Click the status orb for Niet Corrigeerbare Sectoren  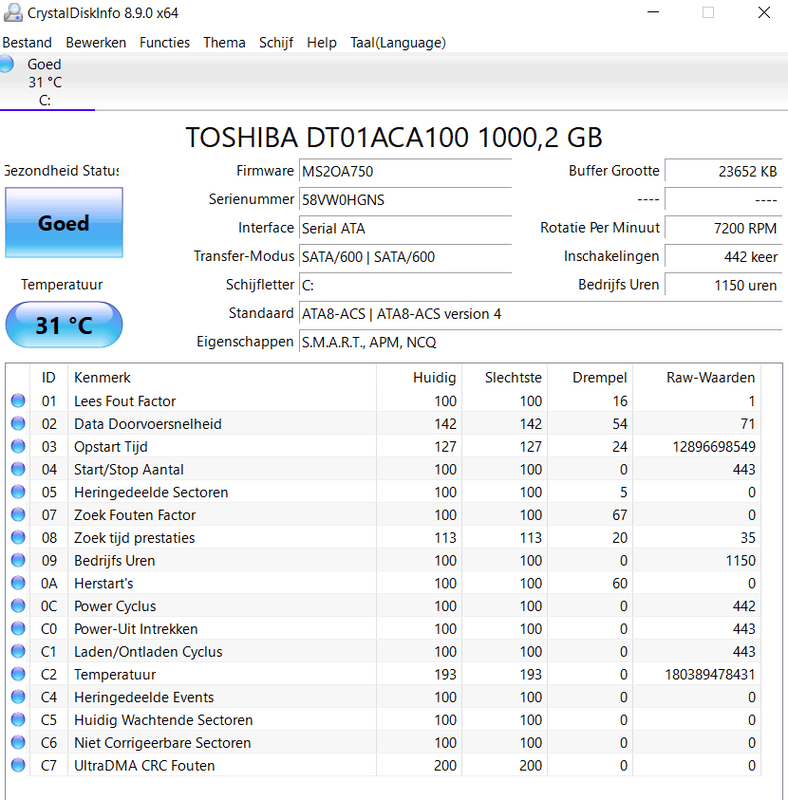(x=18, y=743)
